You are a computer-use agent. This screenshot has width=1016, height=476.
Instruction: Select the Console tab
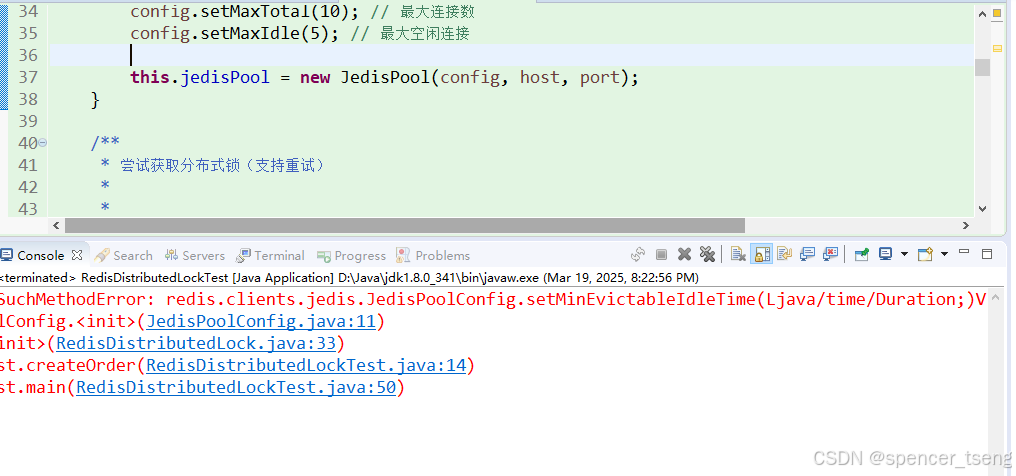tap(40, 255)
